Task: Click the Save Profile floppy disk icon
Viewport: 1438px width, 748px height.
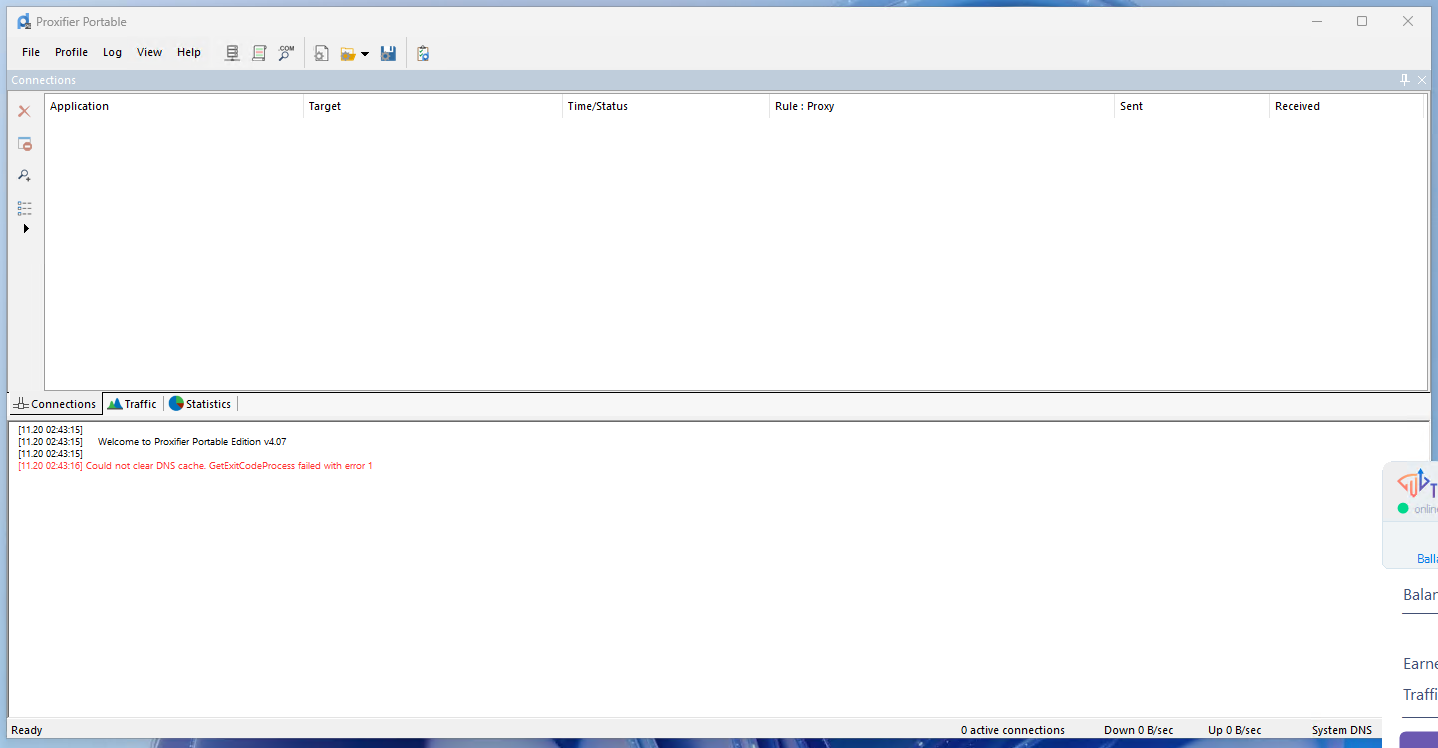Action: click(x=389, y=53)
